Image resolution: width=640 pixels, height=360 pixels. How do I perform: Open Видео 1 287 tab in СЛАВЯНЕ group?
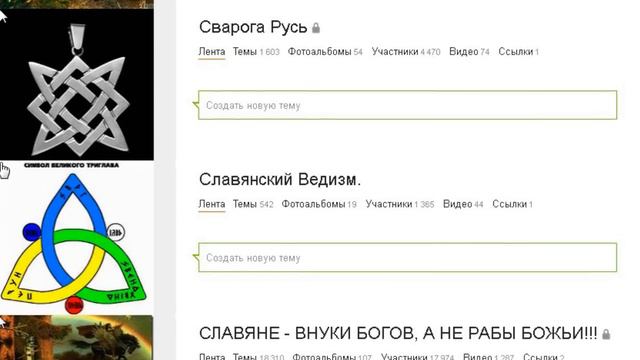point(488,357)
